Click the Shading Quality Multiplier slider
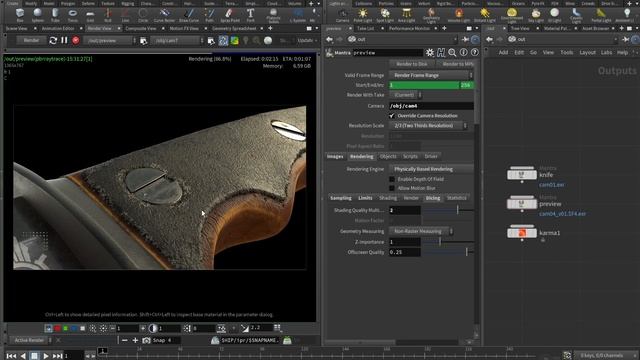The image size is (640, 360). [448, 210]
